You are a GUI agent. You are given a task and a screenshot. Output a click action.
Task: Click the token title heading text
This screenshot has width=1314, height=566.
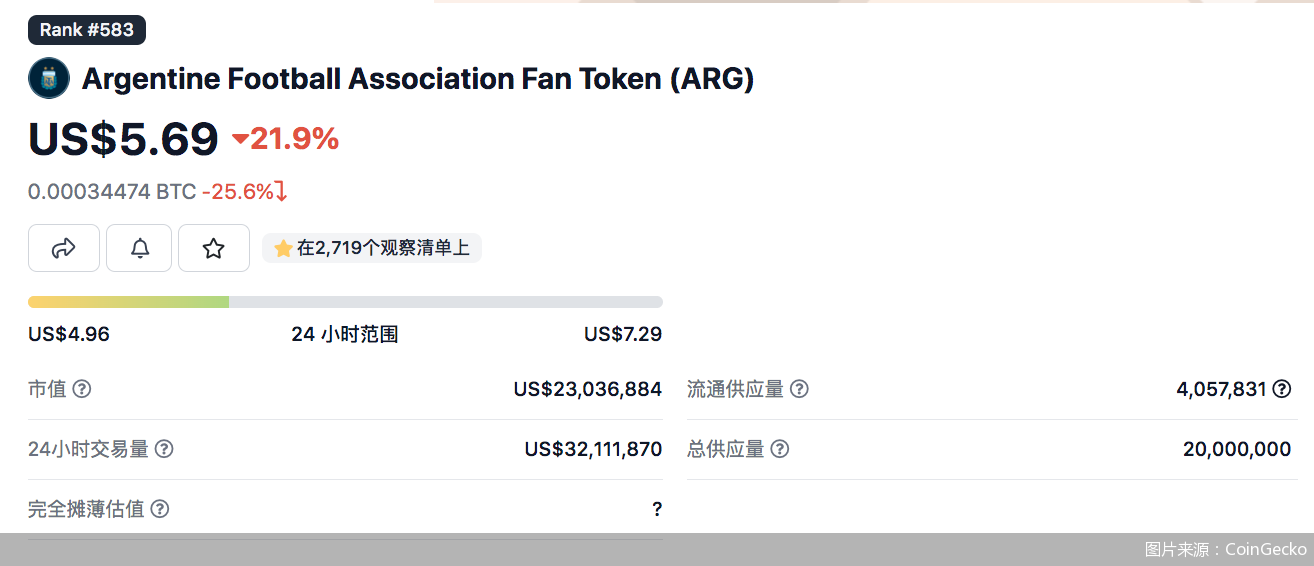417,79
